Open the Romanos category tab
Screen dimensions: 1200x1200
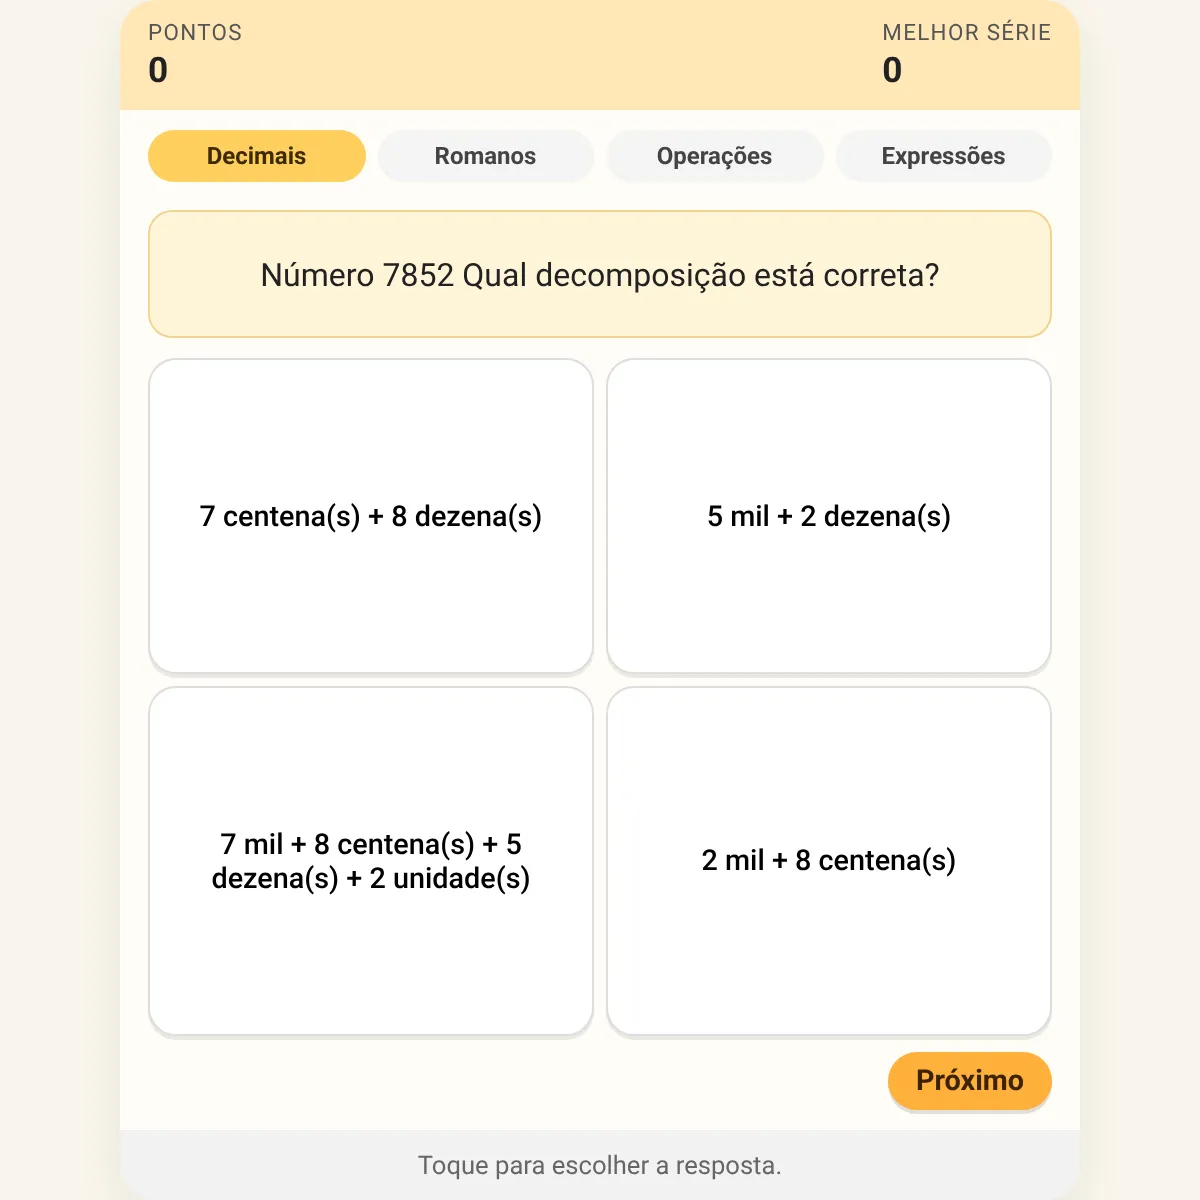(486, 156)
